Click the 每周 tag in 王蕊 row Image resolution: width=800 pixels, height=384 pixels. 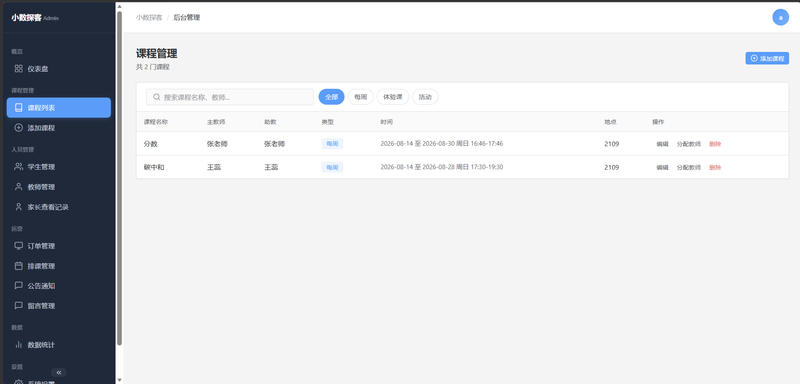click(x=332, y=167)
